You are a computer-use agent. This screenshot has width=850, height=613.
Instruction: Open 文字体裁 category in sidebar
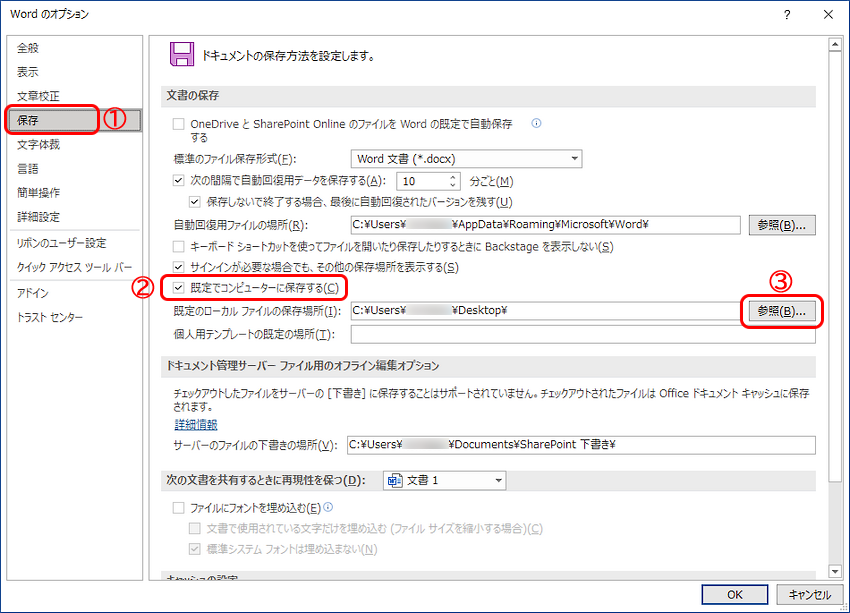[38, 144]
